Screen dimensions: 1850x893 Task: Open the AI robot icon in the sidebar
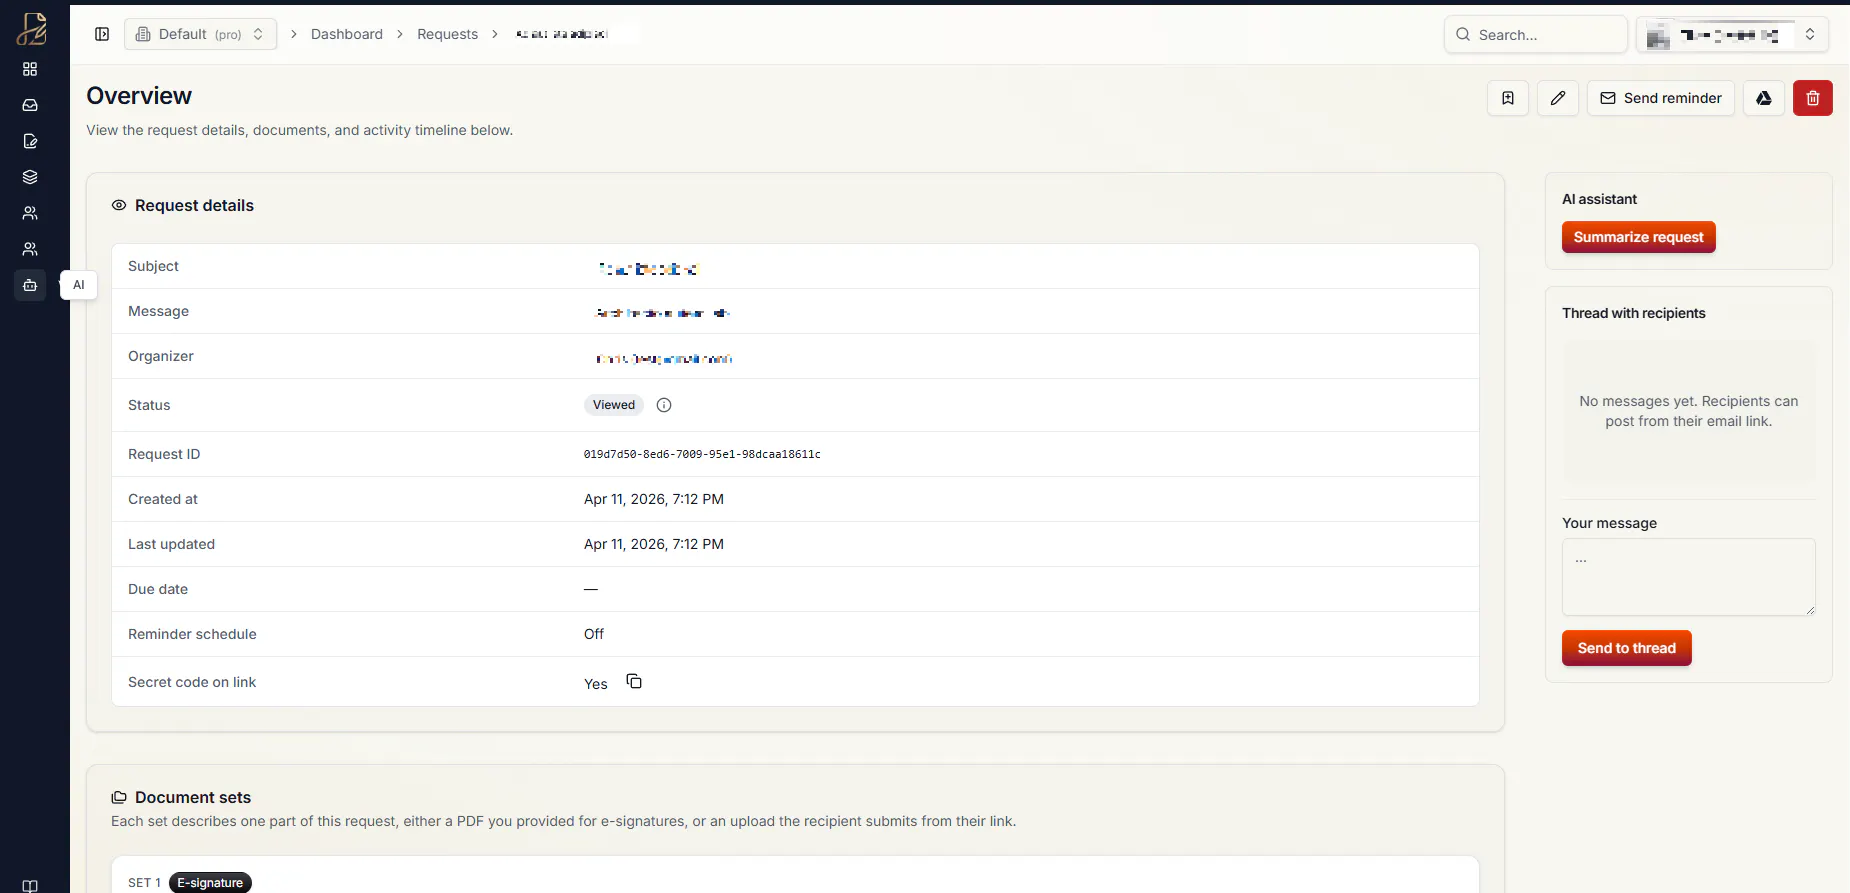click(x=30, y=285)
